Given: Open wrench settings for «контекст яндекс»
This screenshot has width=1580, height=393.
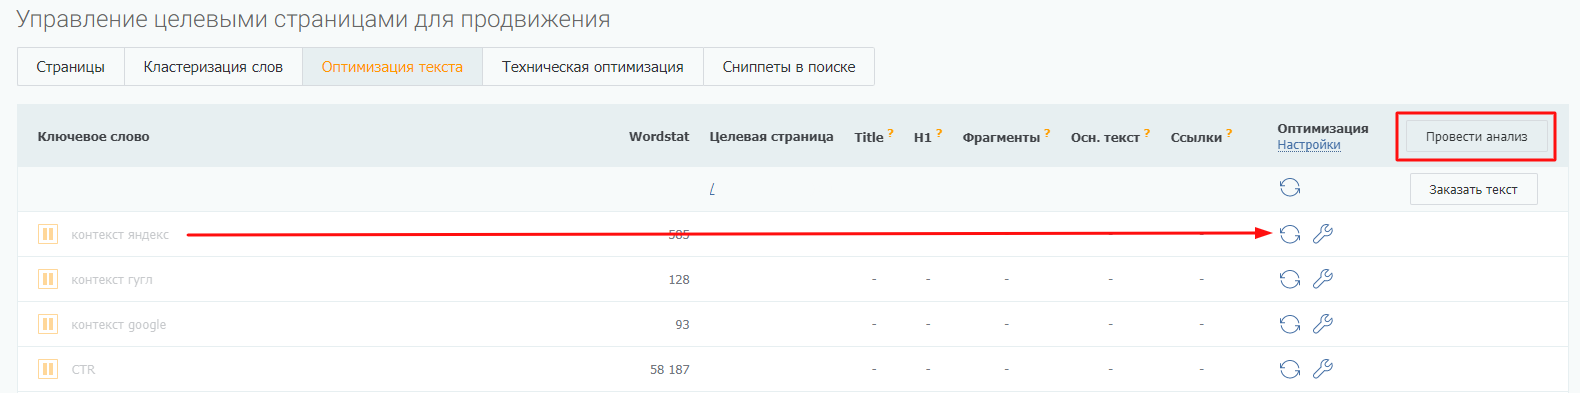Looking at the screenshot, I should click(1322, 234).
